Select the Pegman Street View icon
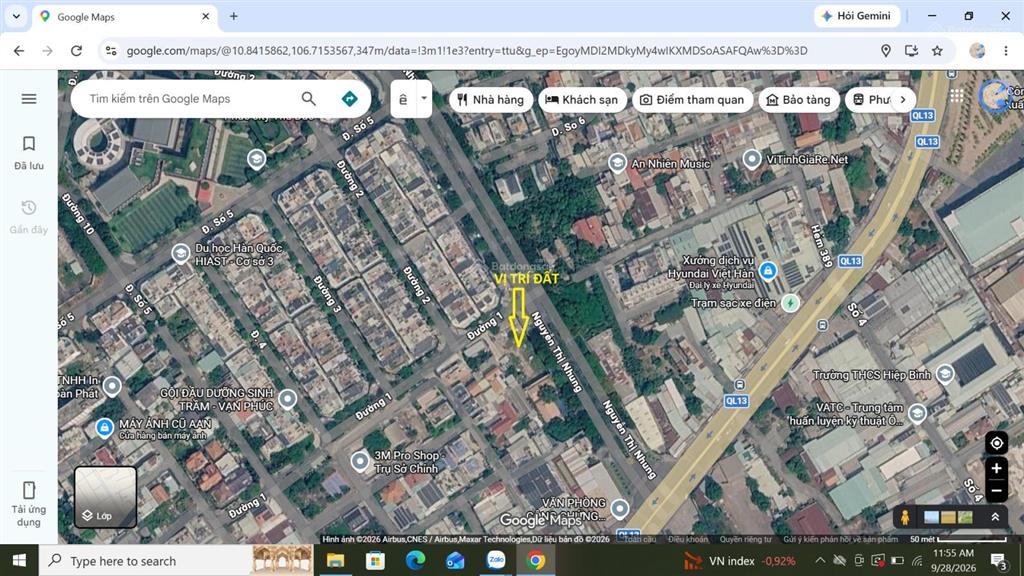Viewport: 1024px width, 576px height. tap(904, 518)
